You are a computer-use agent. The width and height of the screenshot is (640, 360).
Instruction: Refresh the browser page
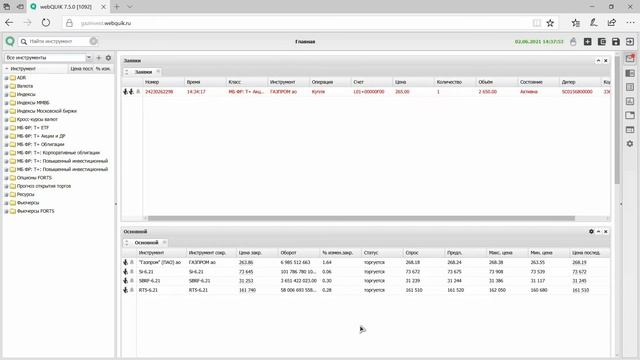46,23
